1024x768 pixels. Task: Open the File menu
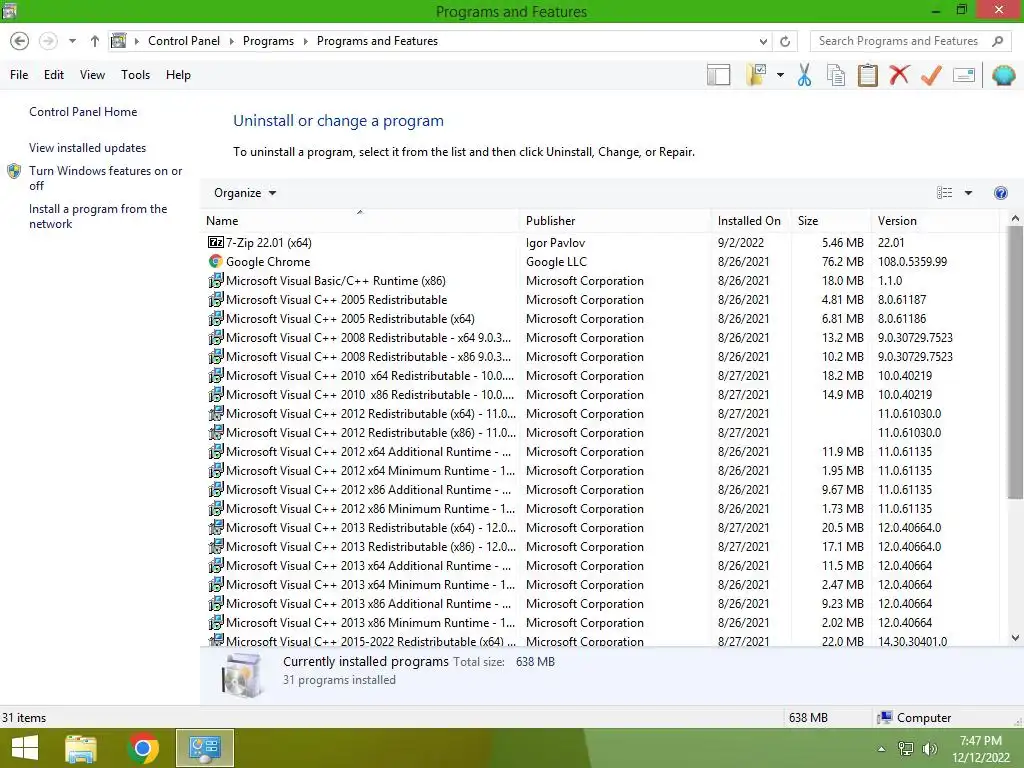coord(19,75)
